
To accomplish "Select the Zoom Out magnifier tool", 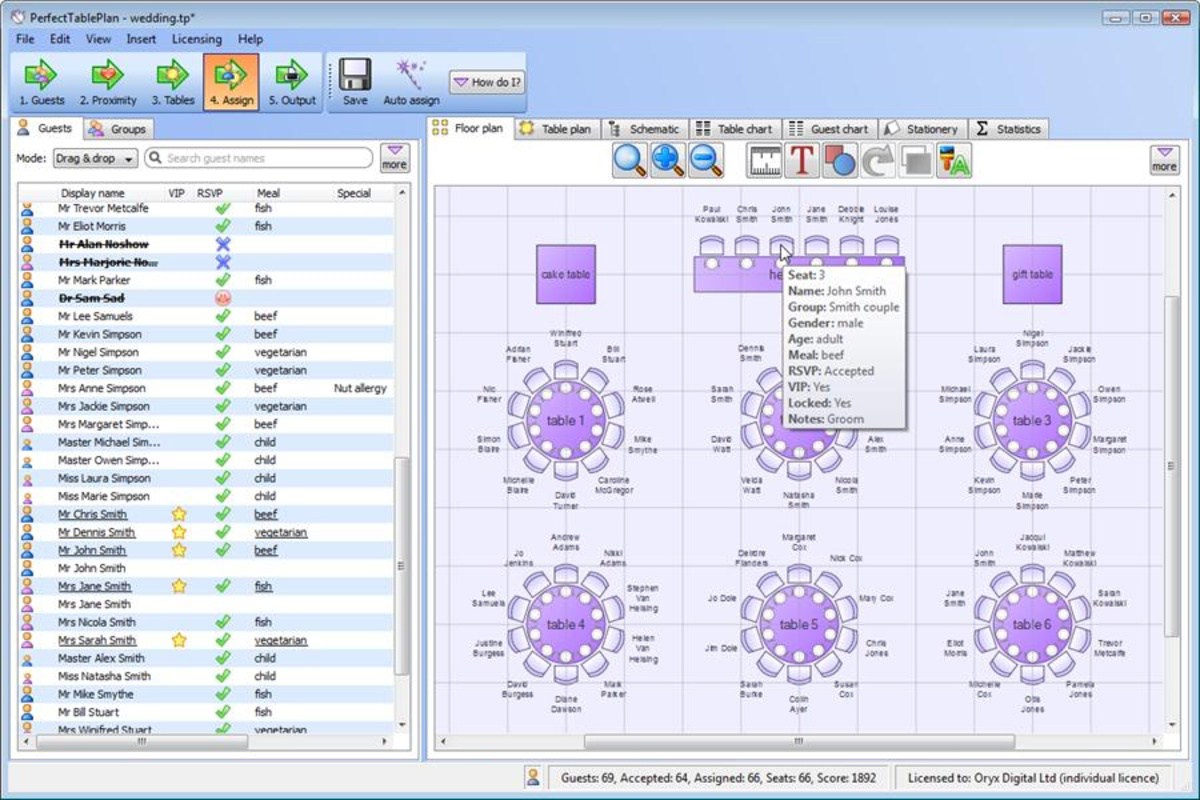I will (708, 160).
